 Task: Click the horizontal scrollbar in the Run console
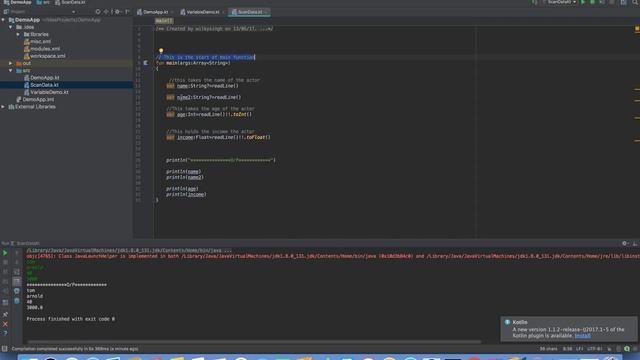[254, 342]
